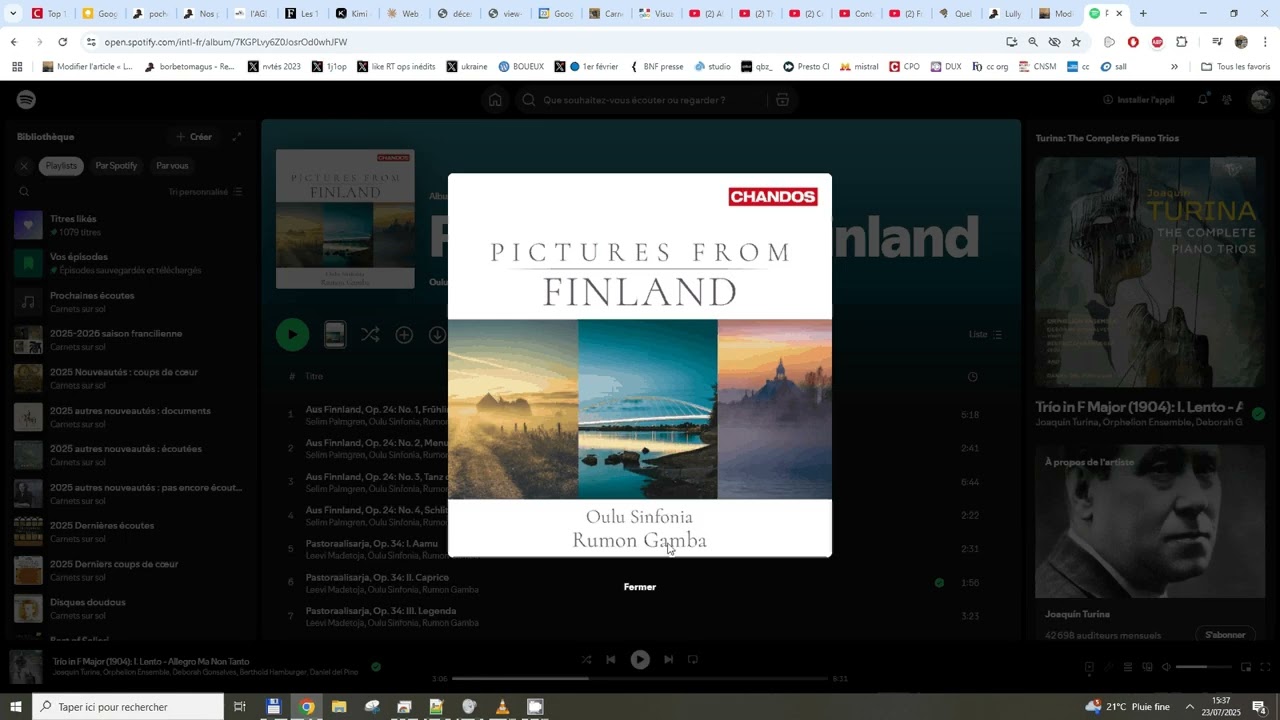Open the 'Prochaines écoutes' playlist

[x=131, y=302]
